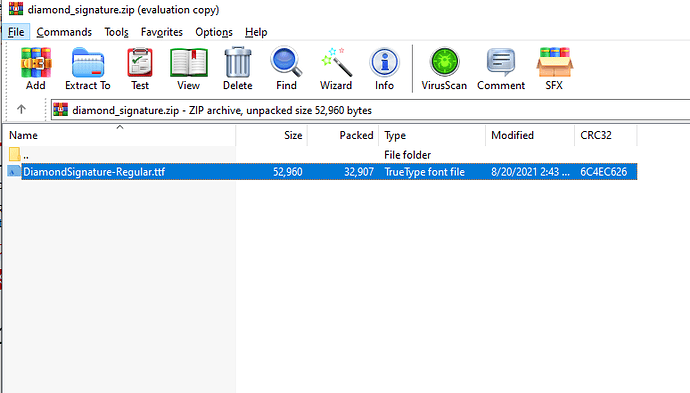
Task: Sort by the CRC32 column header
Action: [606, 135]
